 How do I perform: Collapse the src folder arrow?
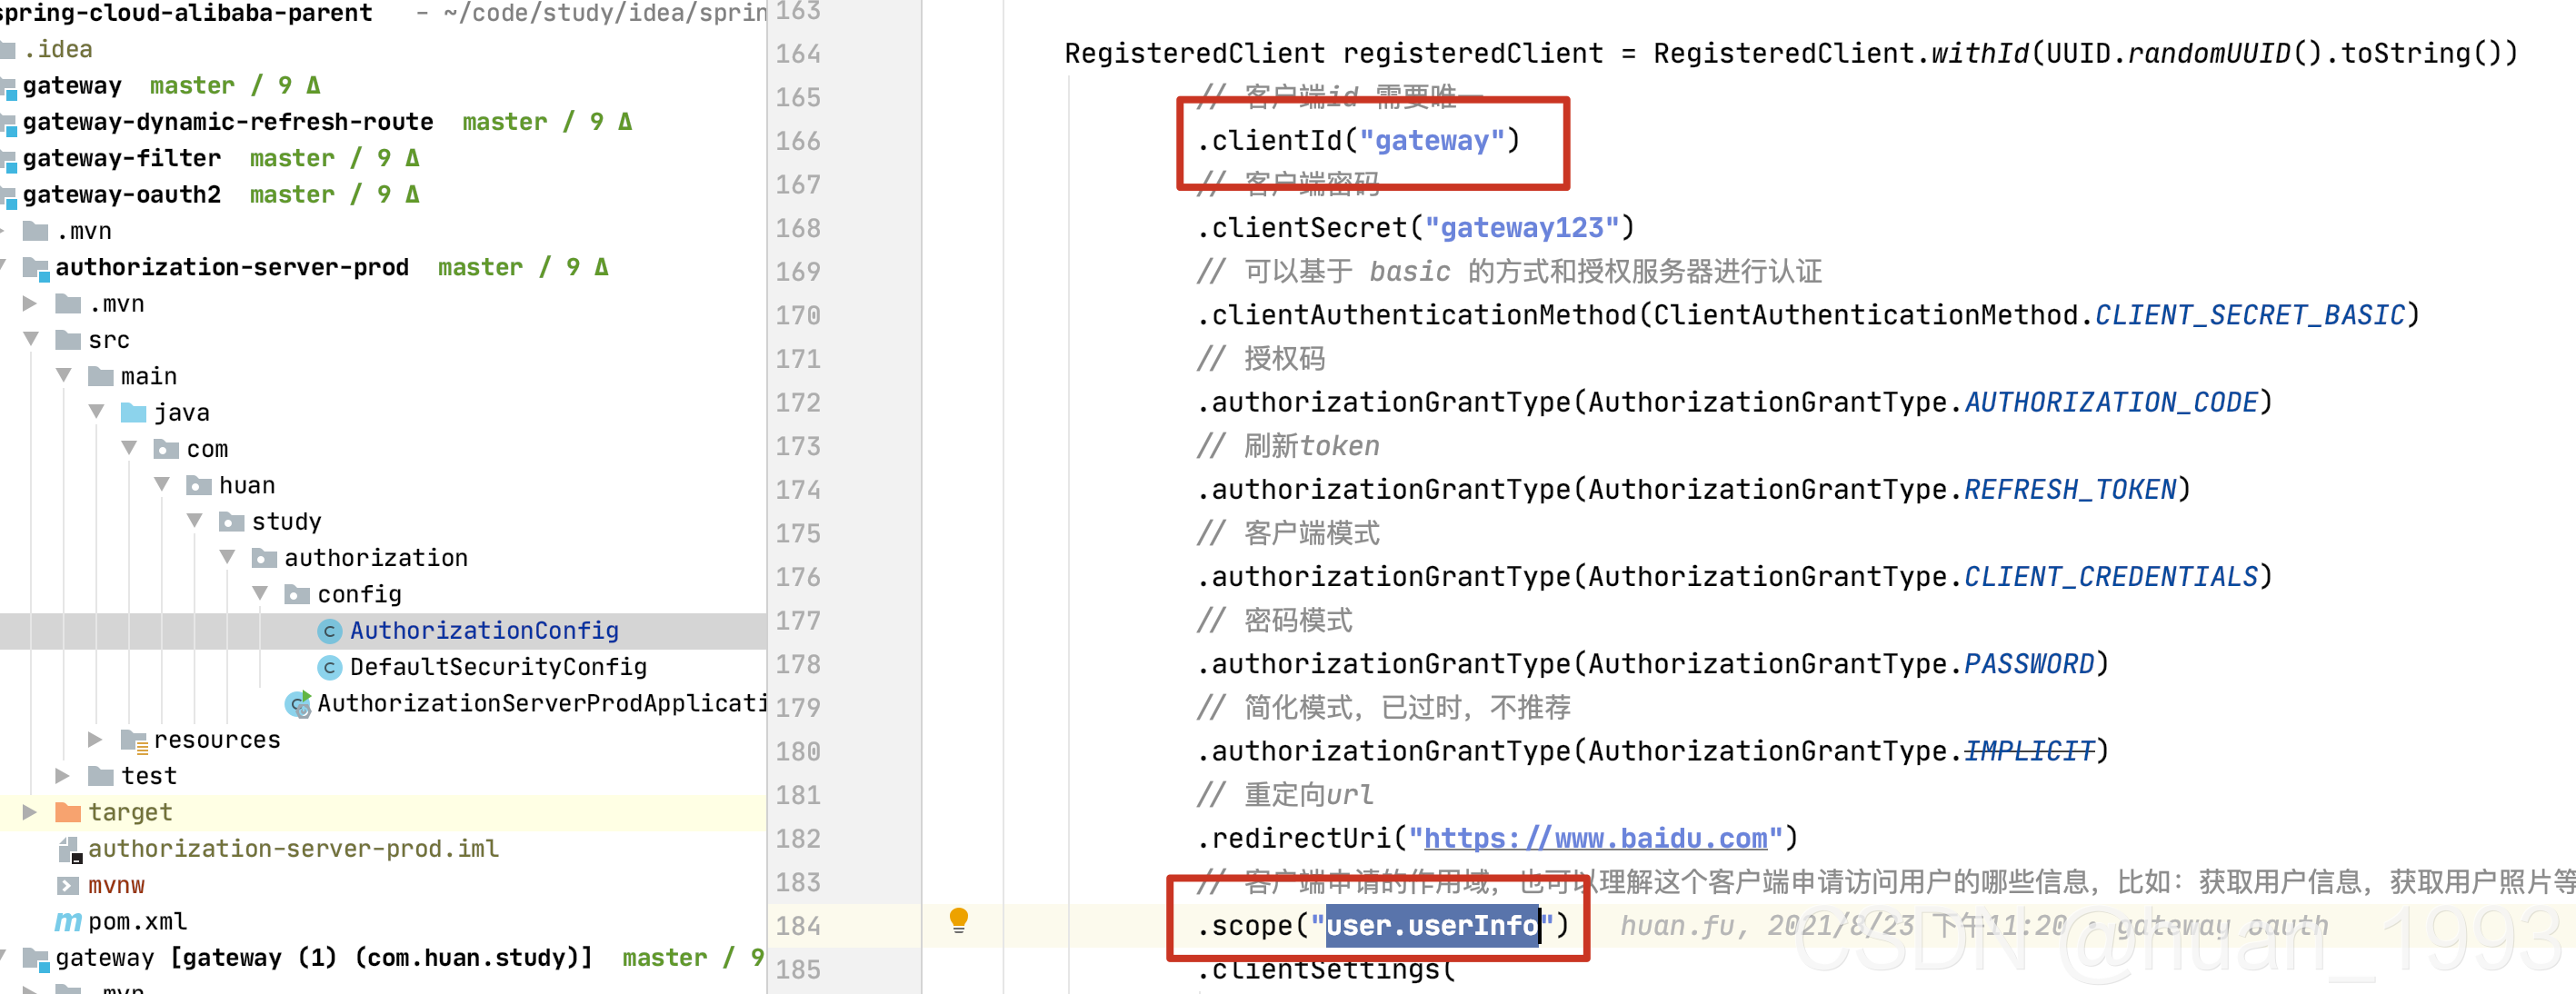click(31, 340)
